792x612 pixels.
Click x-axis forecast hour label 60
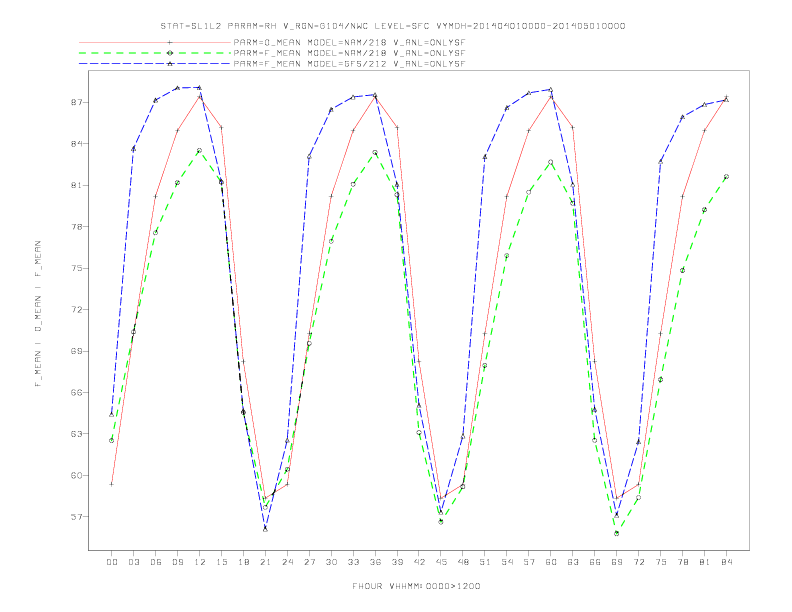(x=551, y=562)
